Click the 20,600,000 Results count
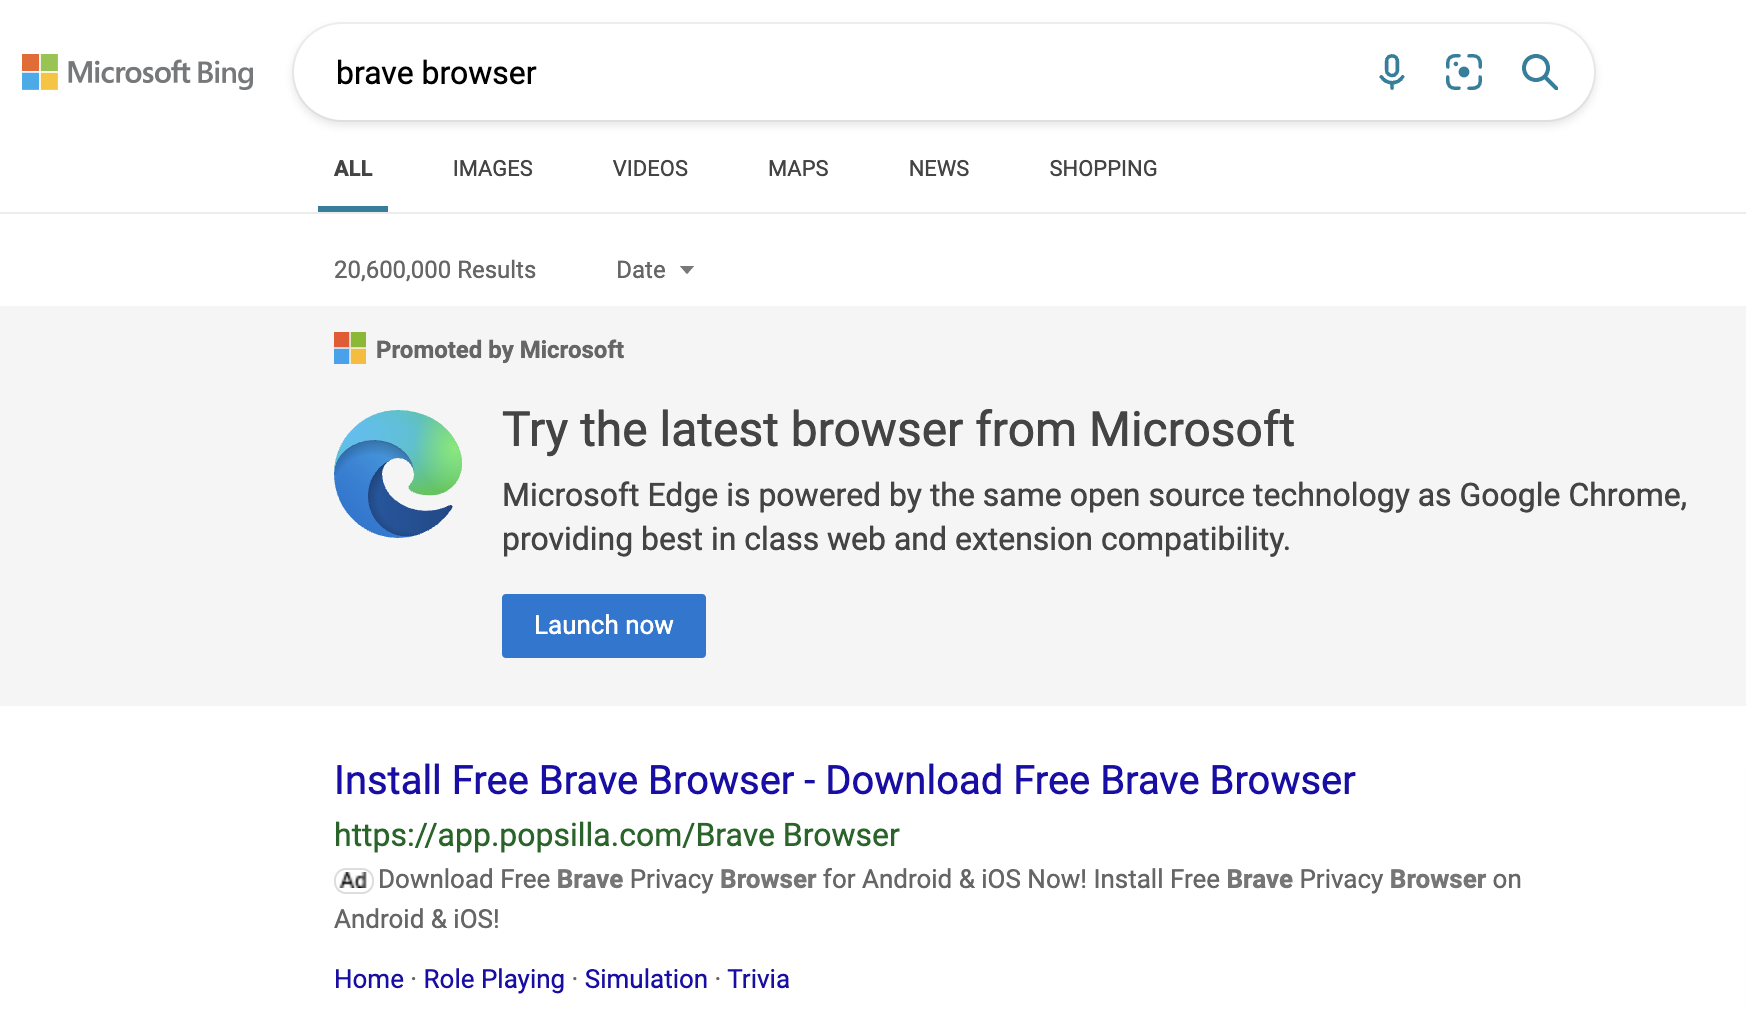The height and width of the screenshot is (1010, 1746). coord(435,270)
